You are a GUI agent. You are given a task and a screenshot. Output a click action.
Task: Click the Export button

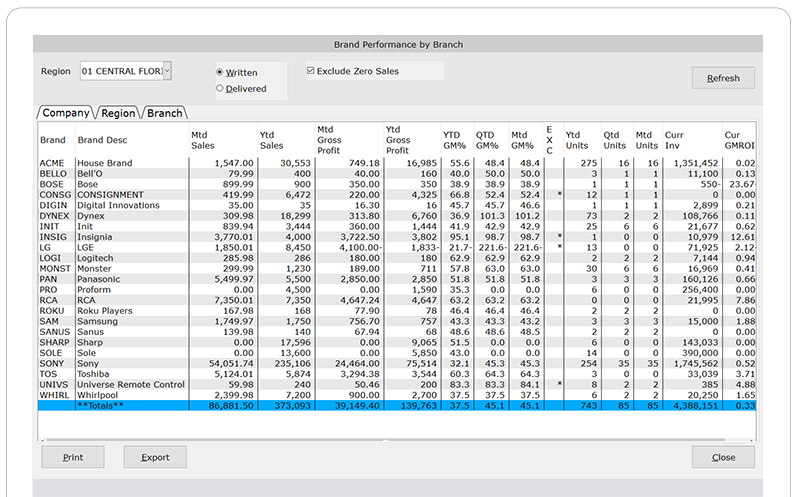155,457
